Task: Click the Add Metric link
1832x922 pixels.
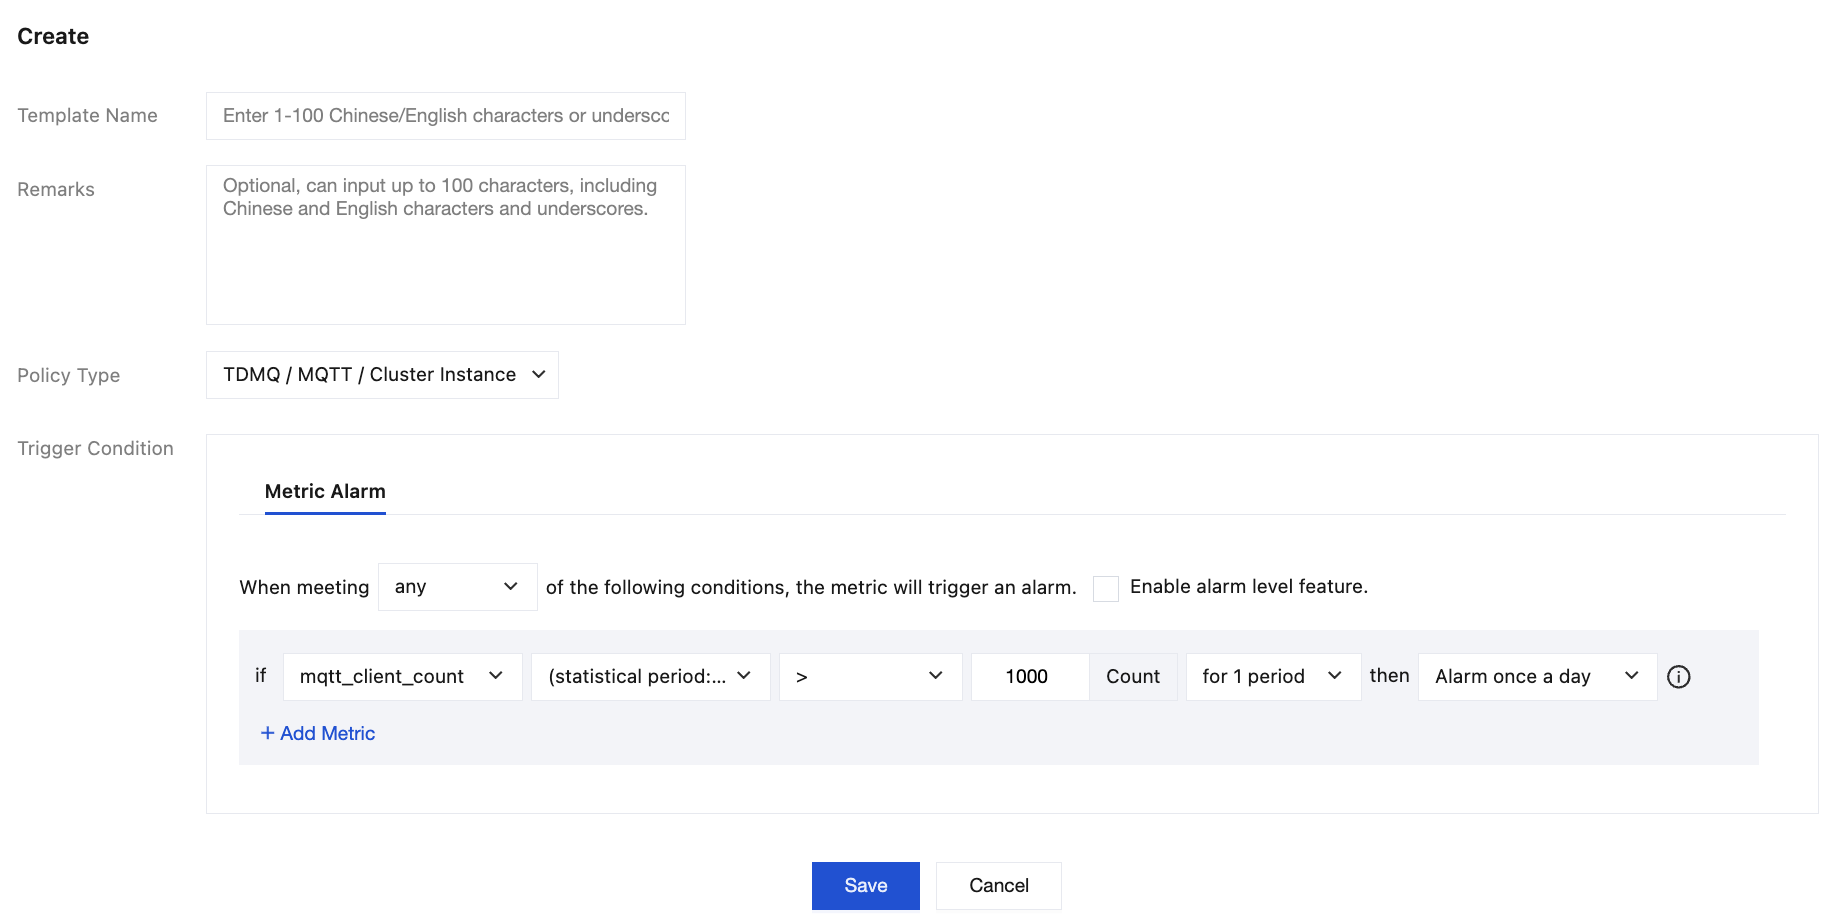Action: tap(327, 733)
